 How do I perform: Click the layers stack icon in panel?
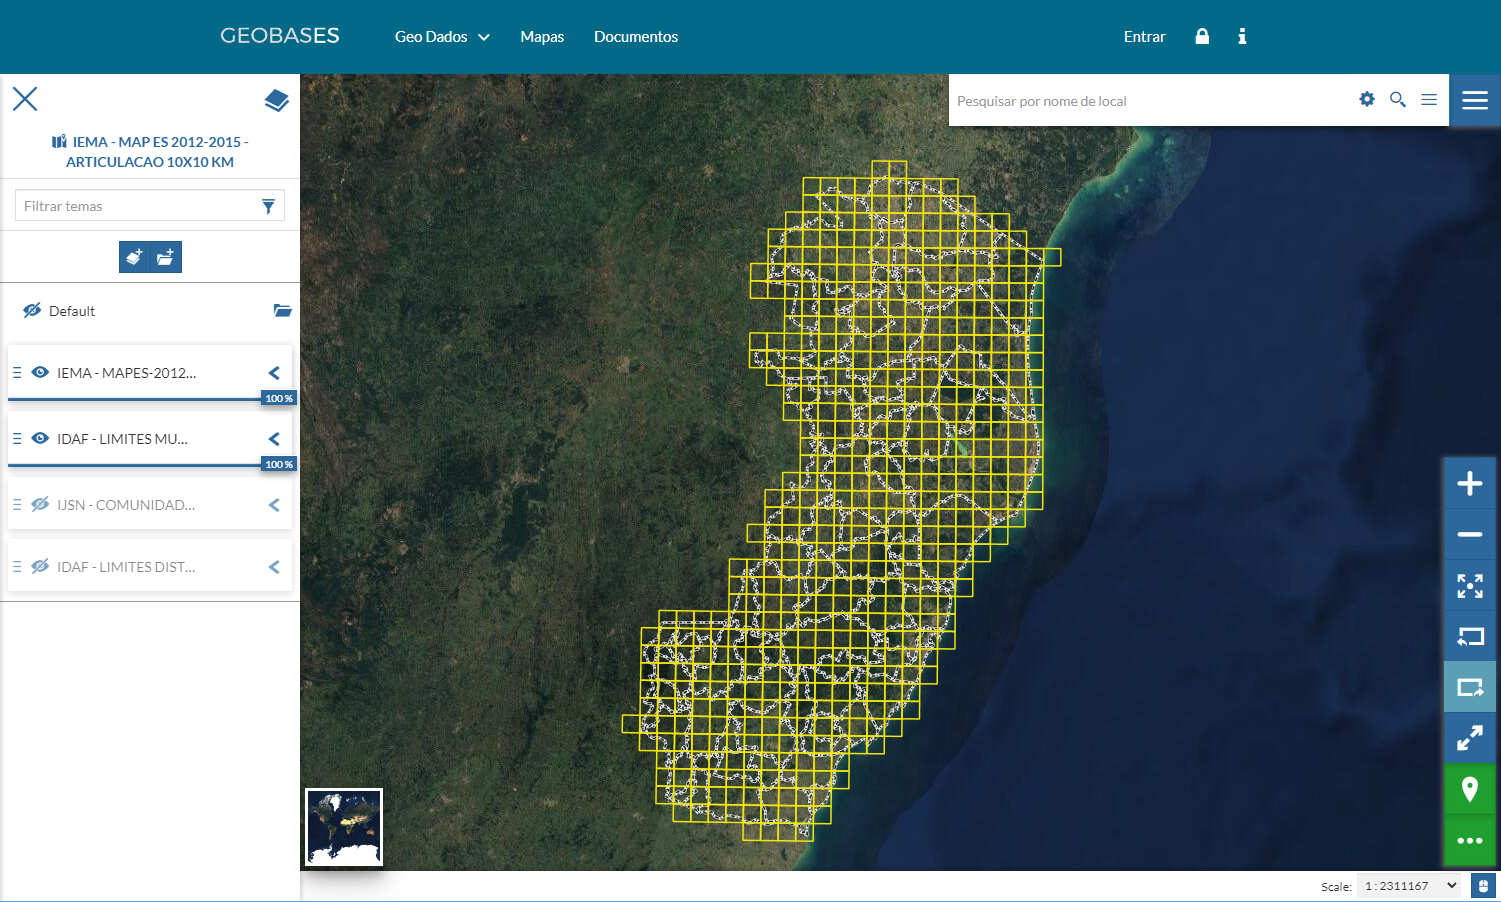tap(276, 100)
